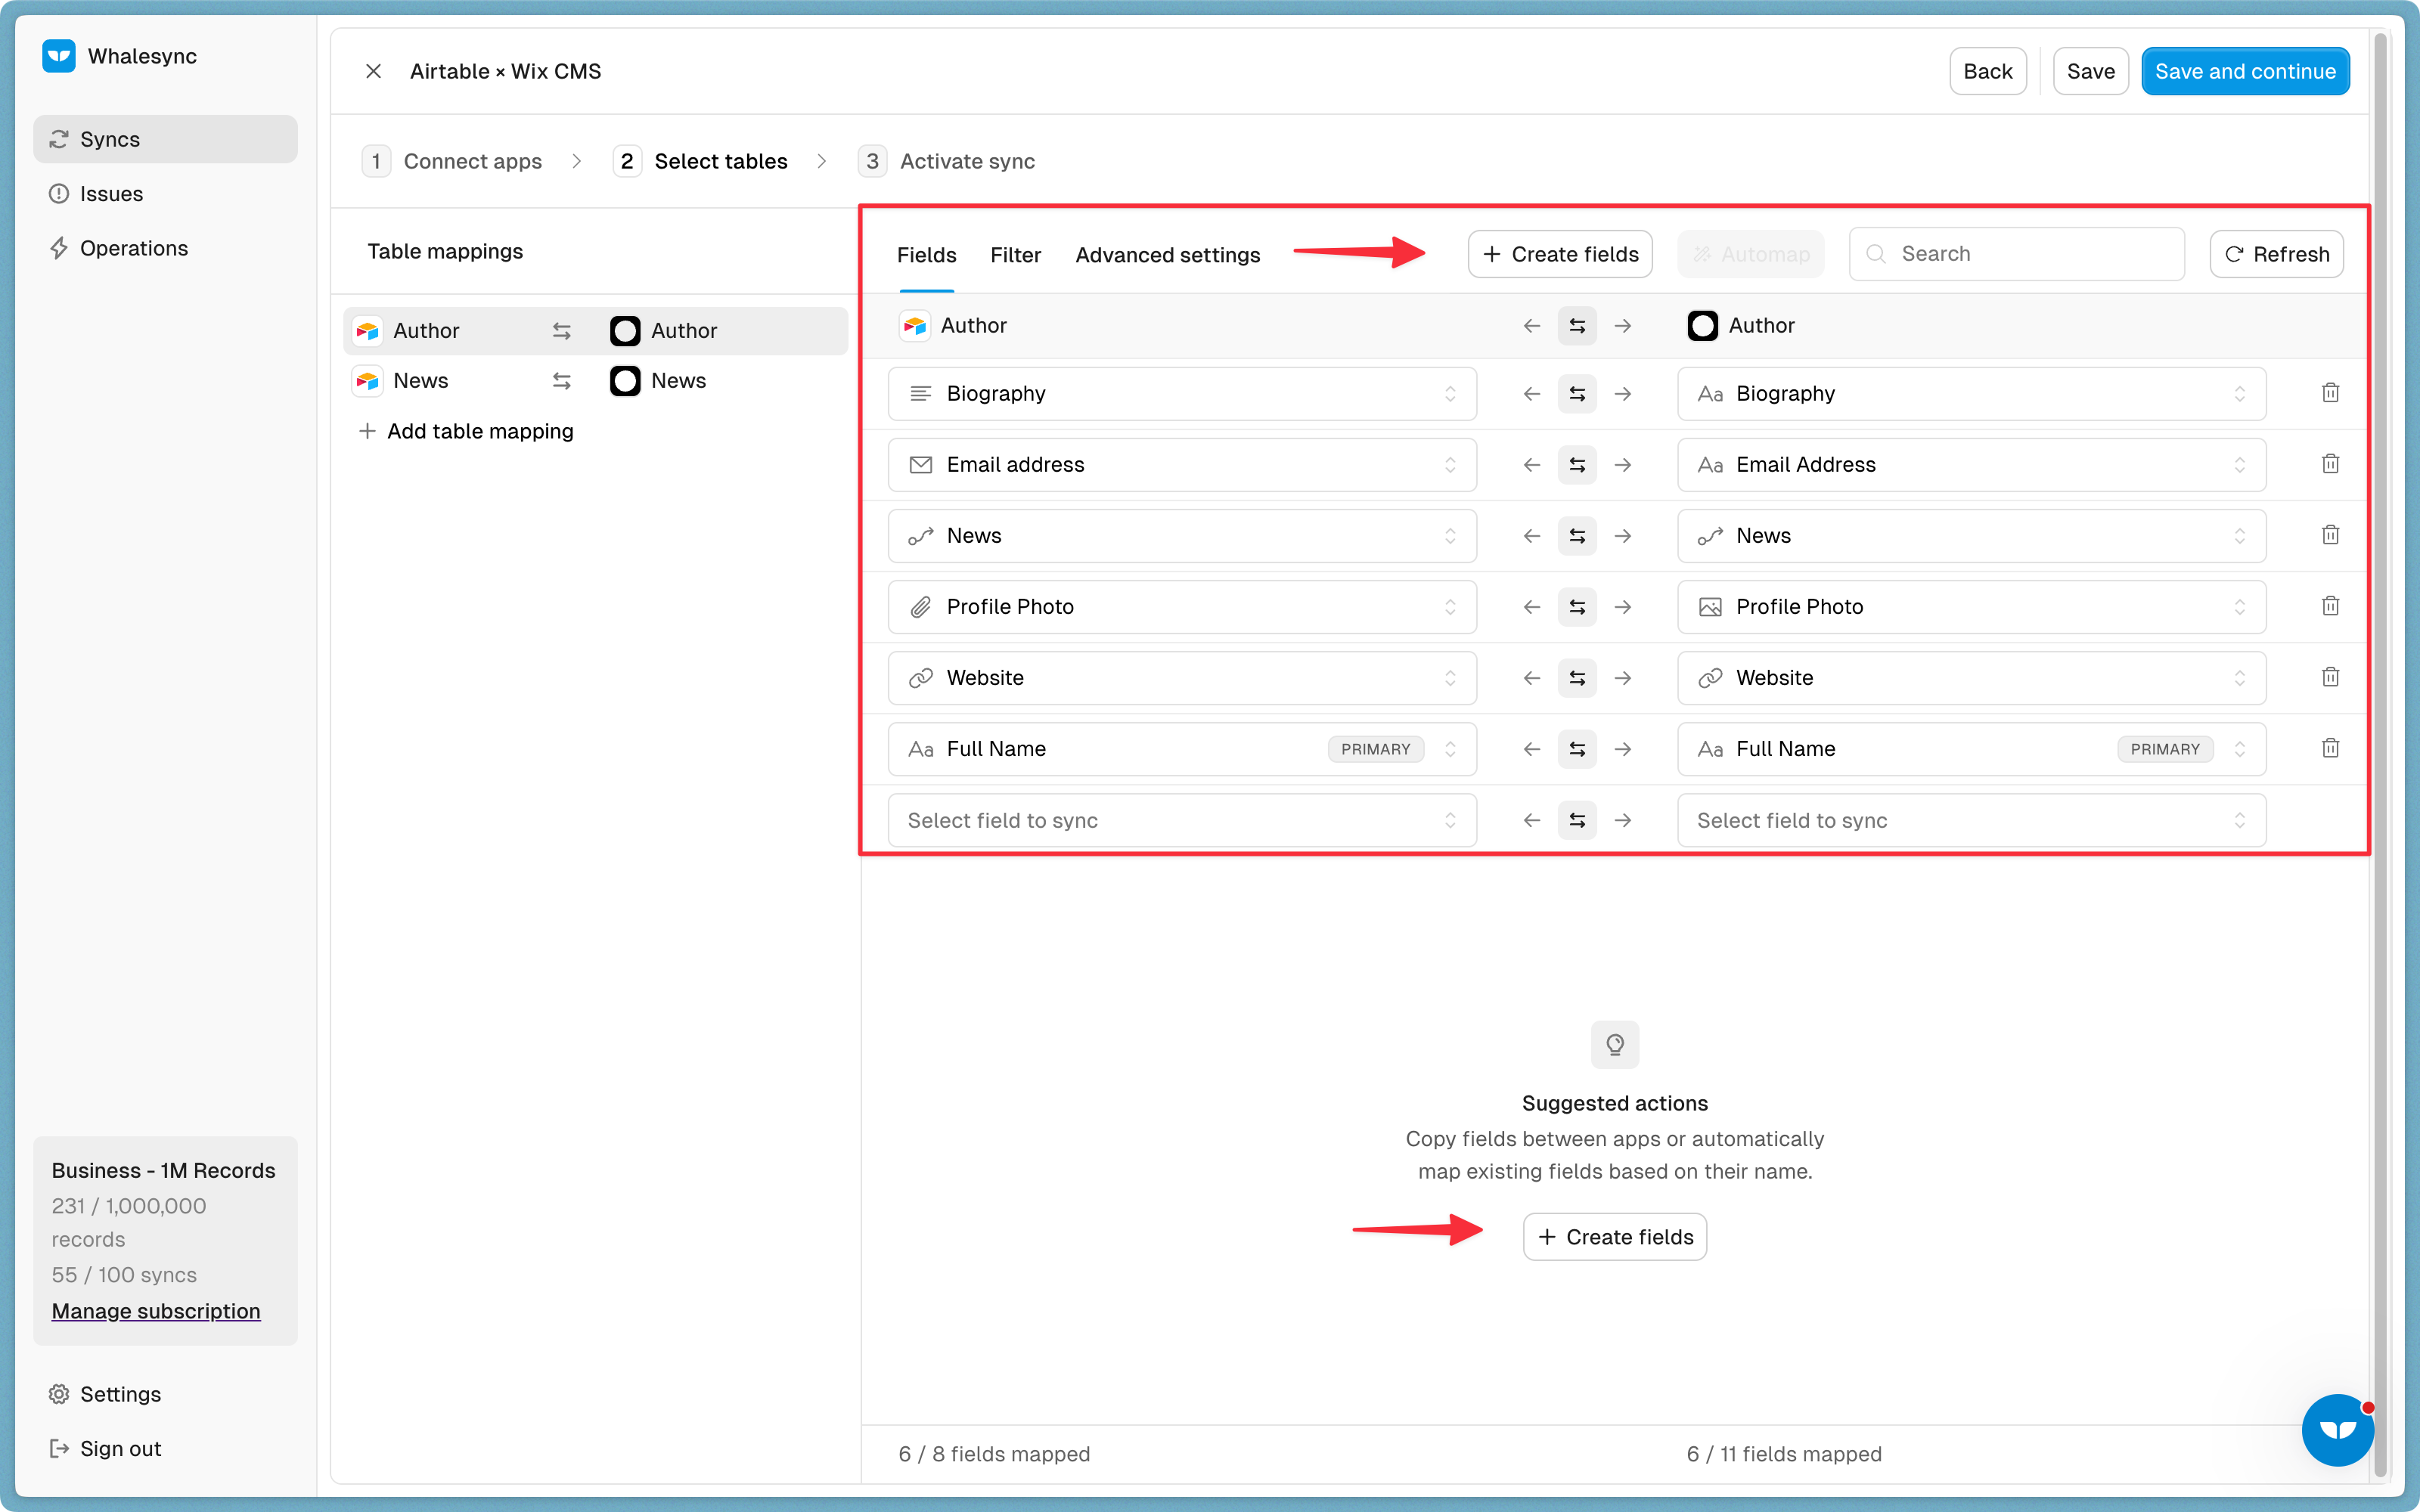This screenshot has height=1512, width=2420.
Task: Open Manage subscription link
Action: click(156, 1311)
